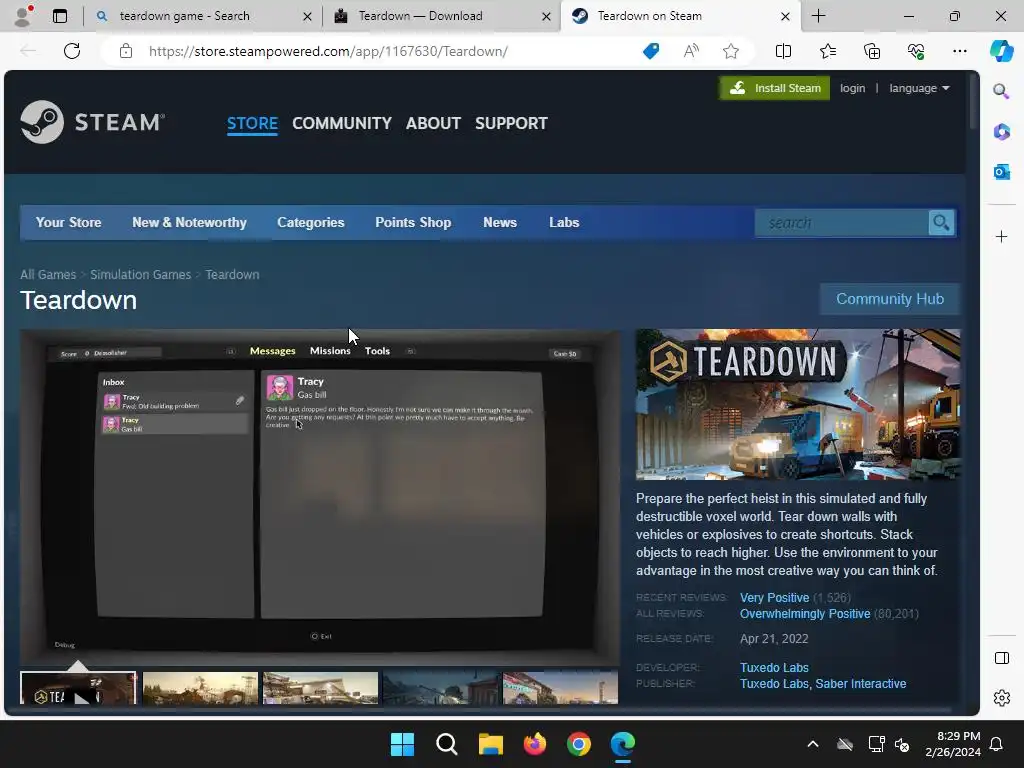The width and height of the screenshot is (1024, 768).
Task: Click Simulation Games breadcrumb link
Action: [140, 275]
